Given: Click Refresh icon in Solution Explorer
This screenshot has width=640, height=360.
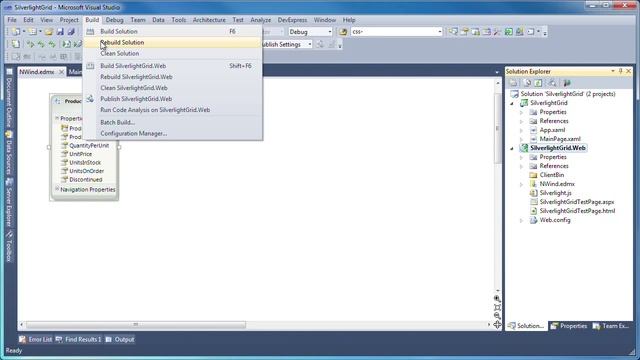Looking at the screenshot, I should click(538, 83).
